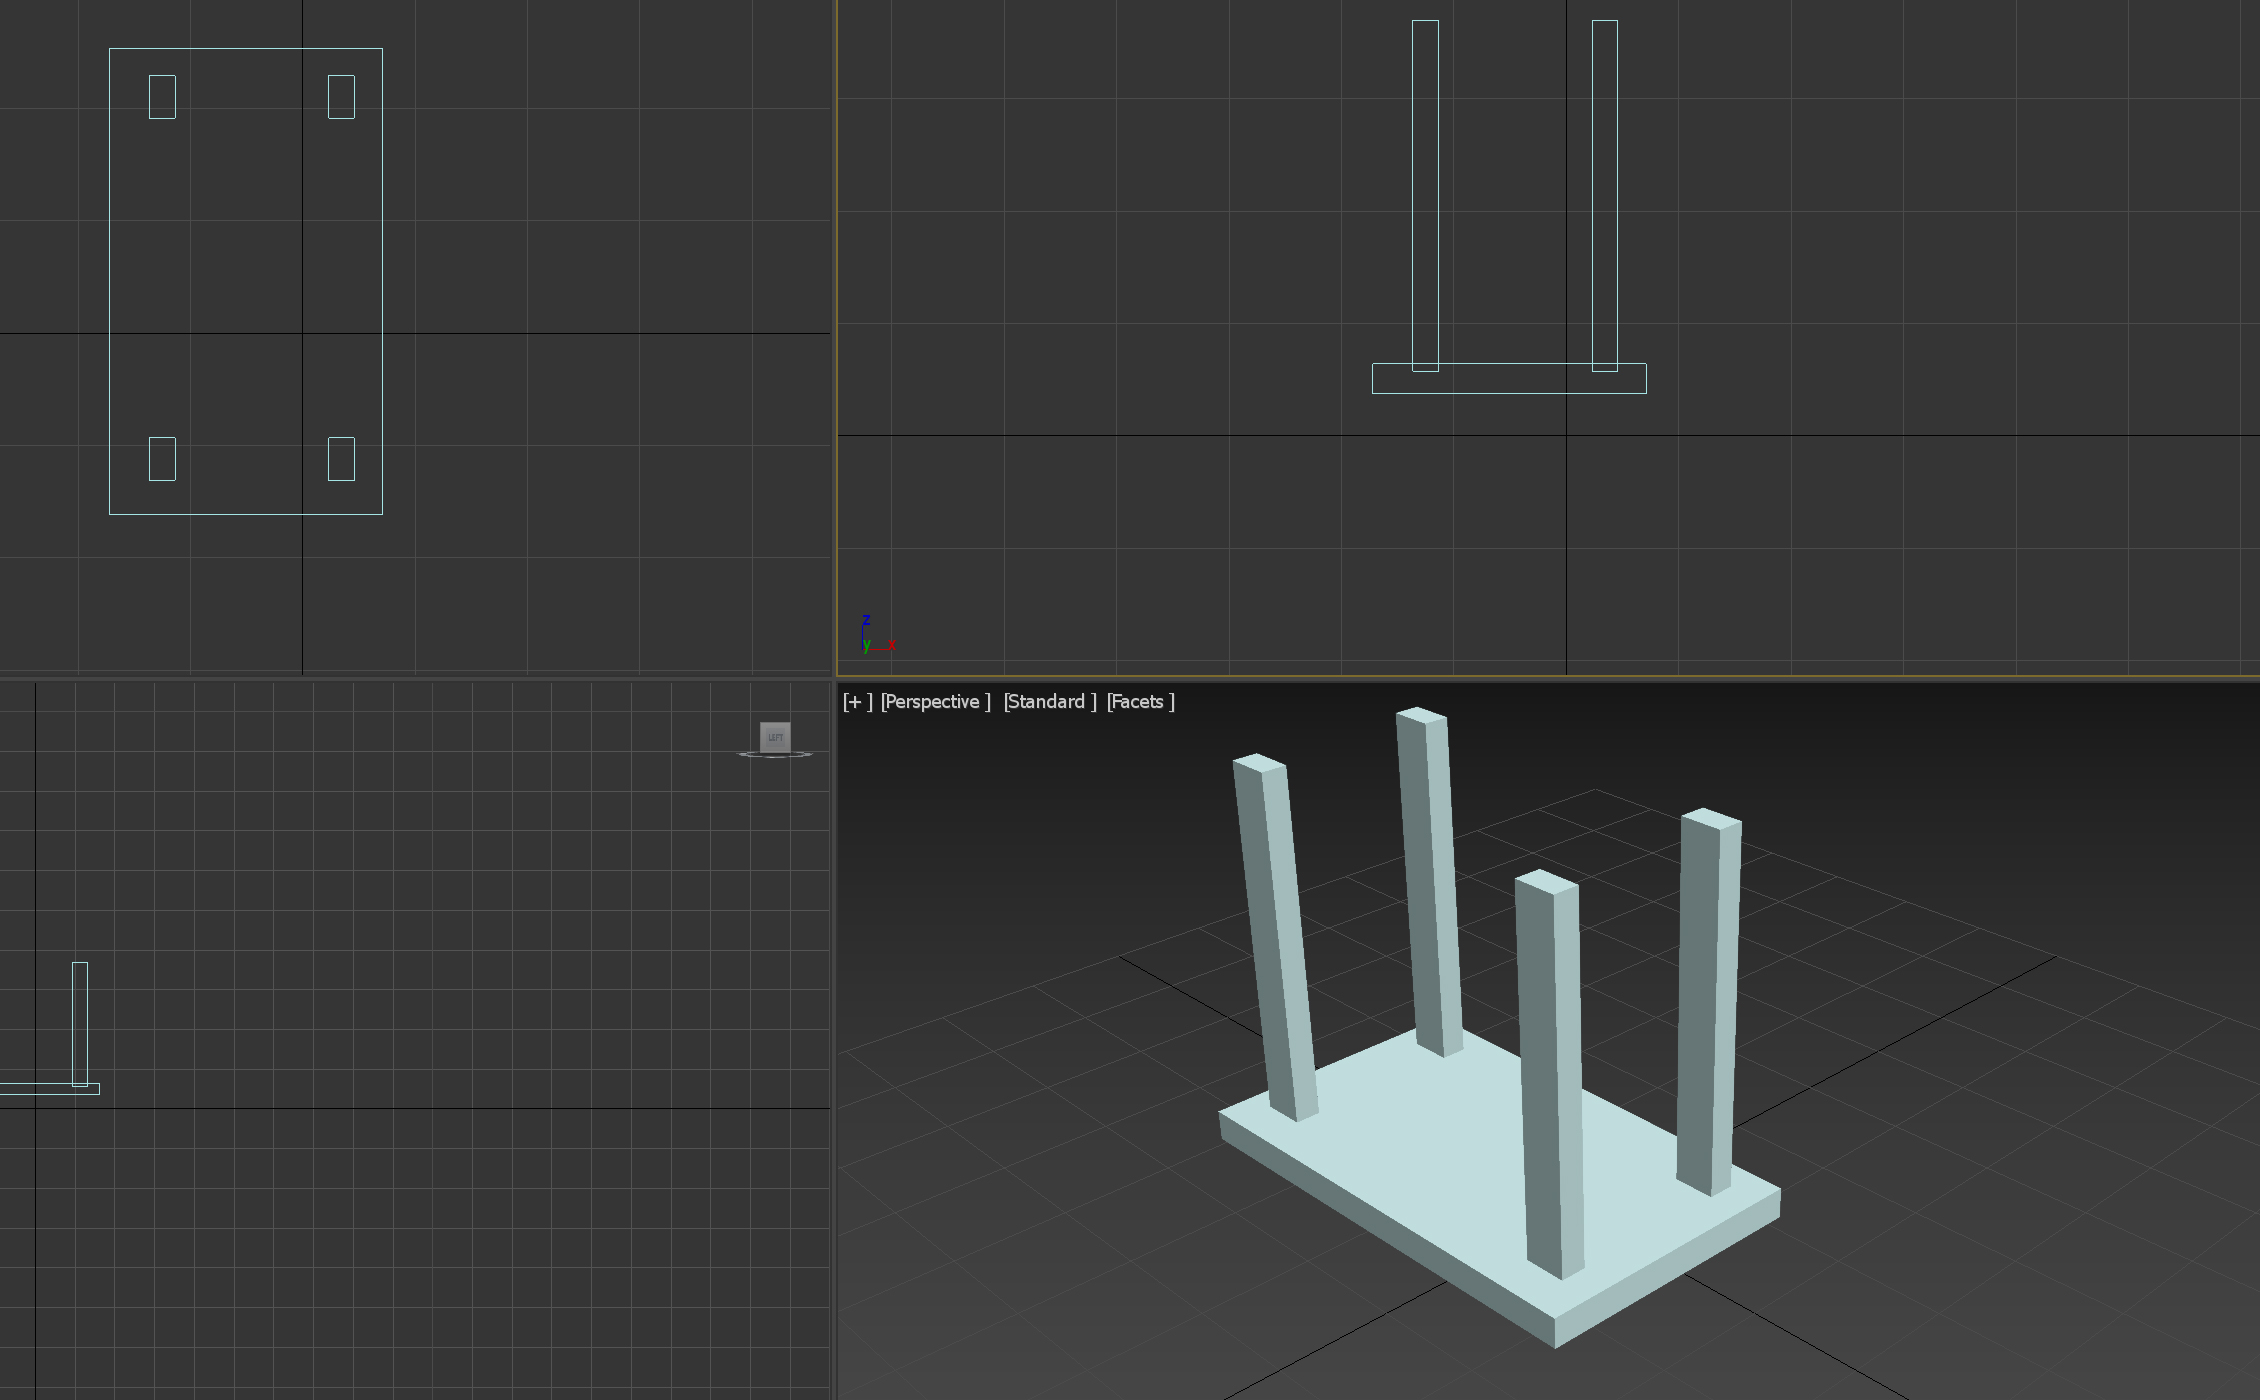Open the [+] viewport general menu
Image resolution: width=2260 pixels, height=1400 pixels.
coord(857,702)
